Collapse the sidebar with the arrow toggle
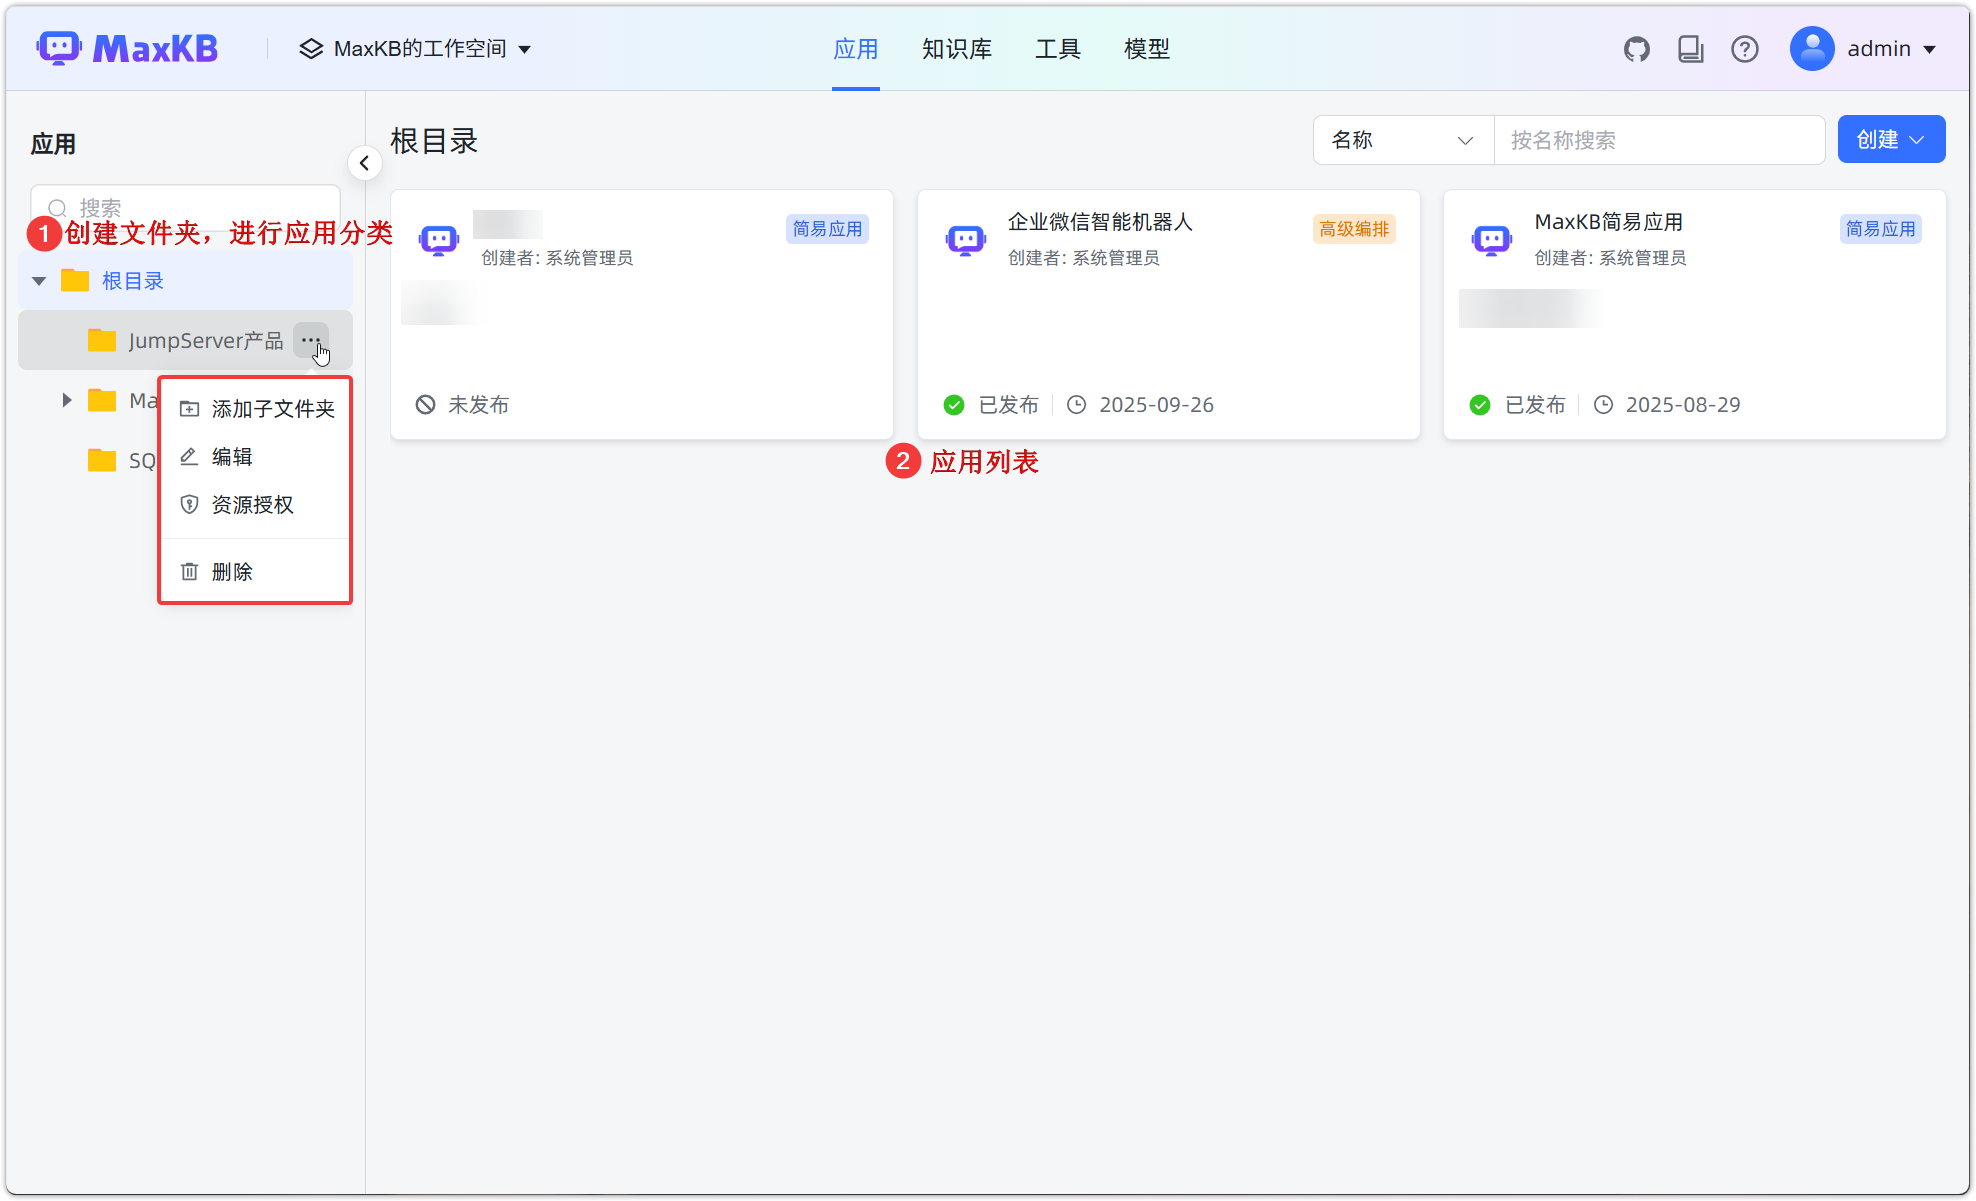Image resolution: width=1976 pixels, height=1201 pixels. click(364, 162)
